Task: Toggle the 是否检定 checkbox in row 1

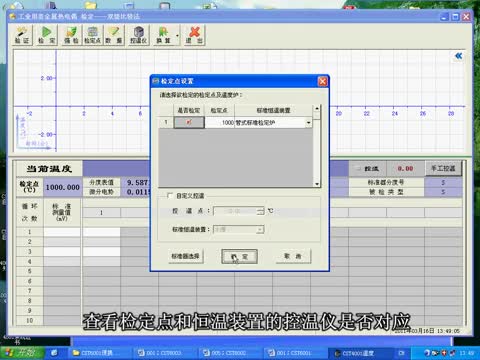Action: pyautogui.click(x=189, y=122)
